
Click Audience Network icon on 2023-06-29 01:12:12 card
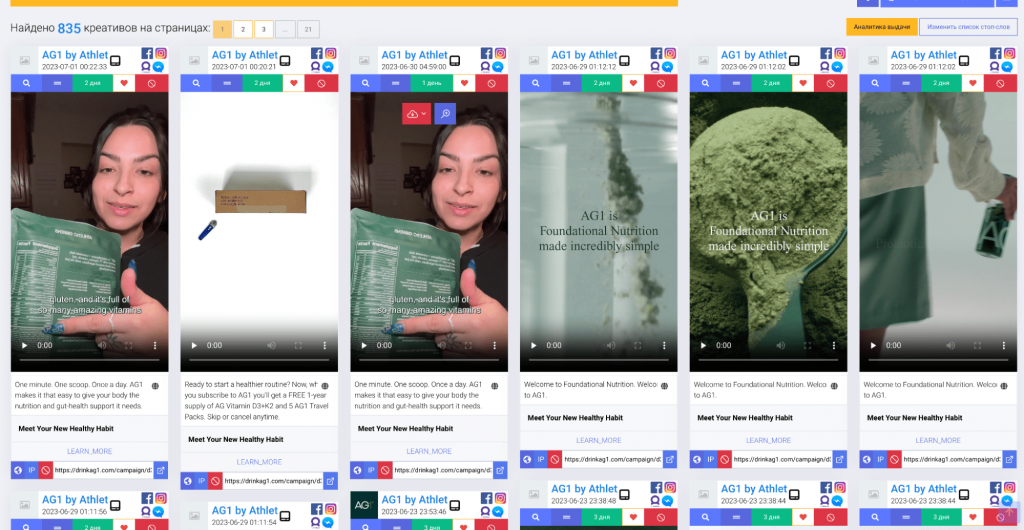(656, 67)
